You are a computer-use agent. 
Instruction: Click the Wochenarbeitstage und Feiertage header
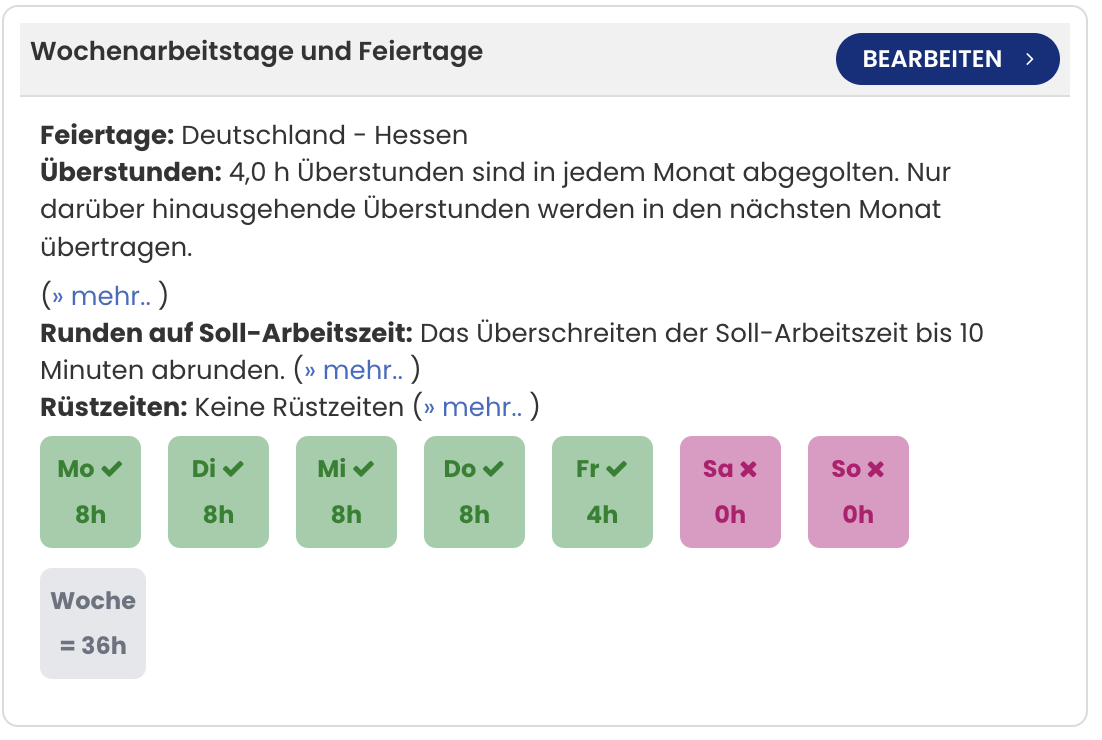coord(257,52)
